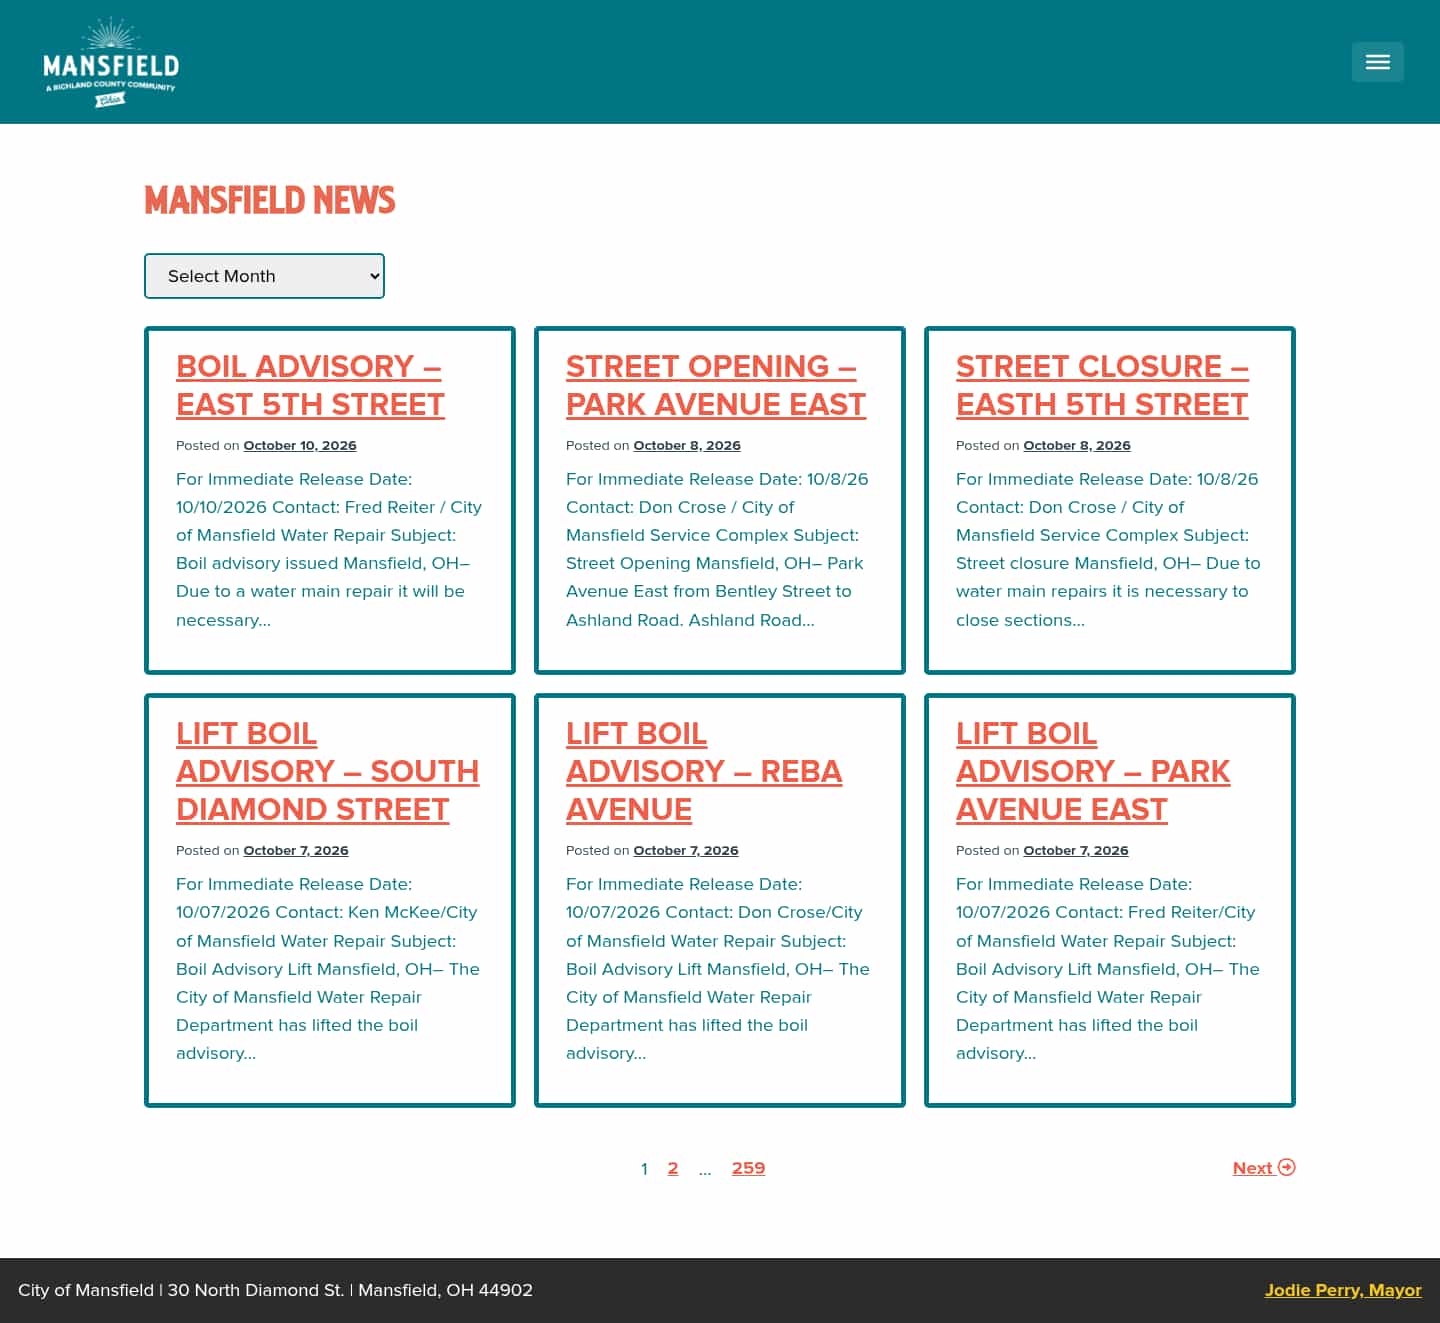Viewport: 1440px width, 1323px height.
Task: Open Lift Boil Advisory – Park Avenue East
Action: click(1093, 771)
